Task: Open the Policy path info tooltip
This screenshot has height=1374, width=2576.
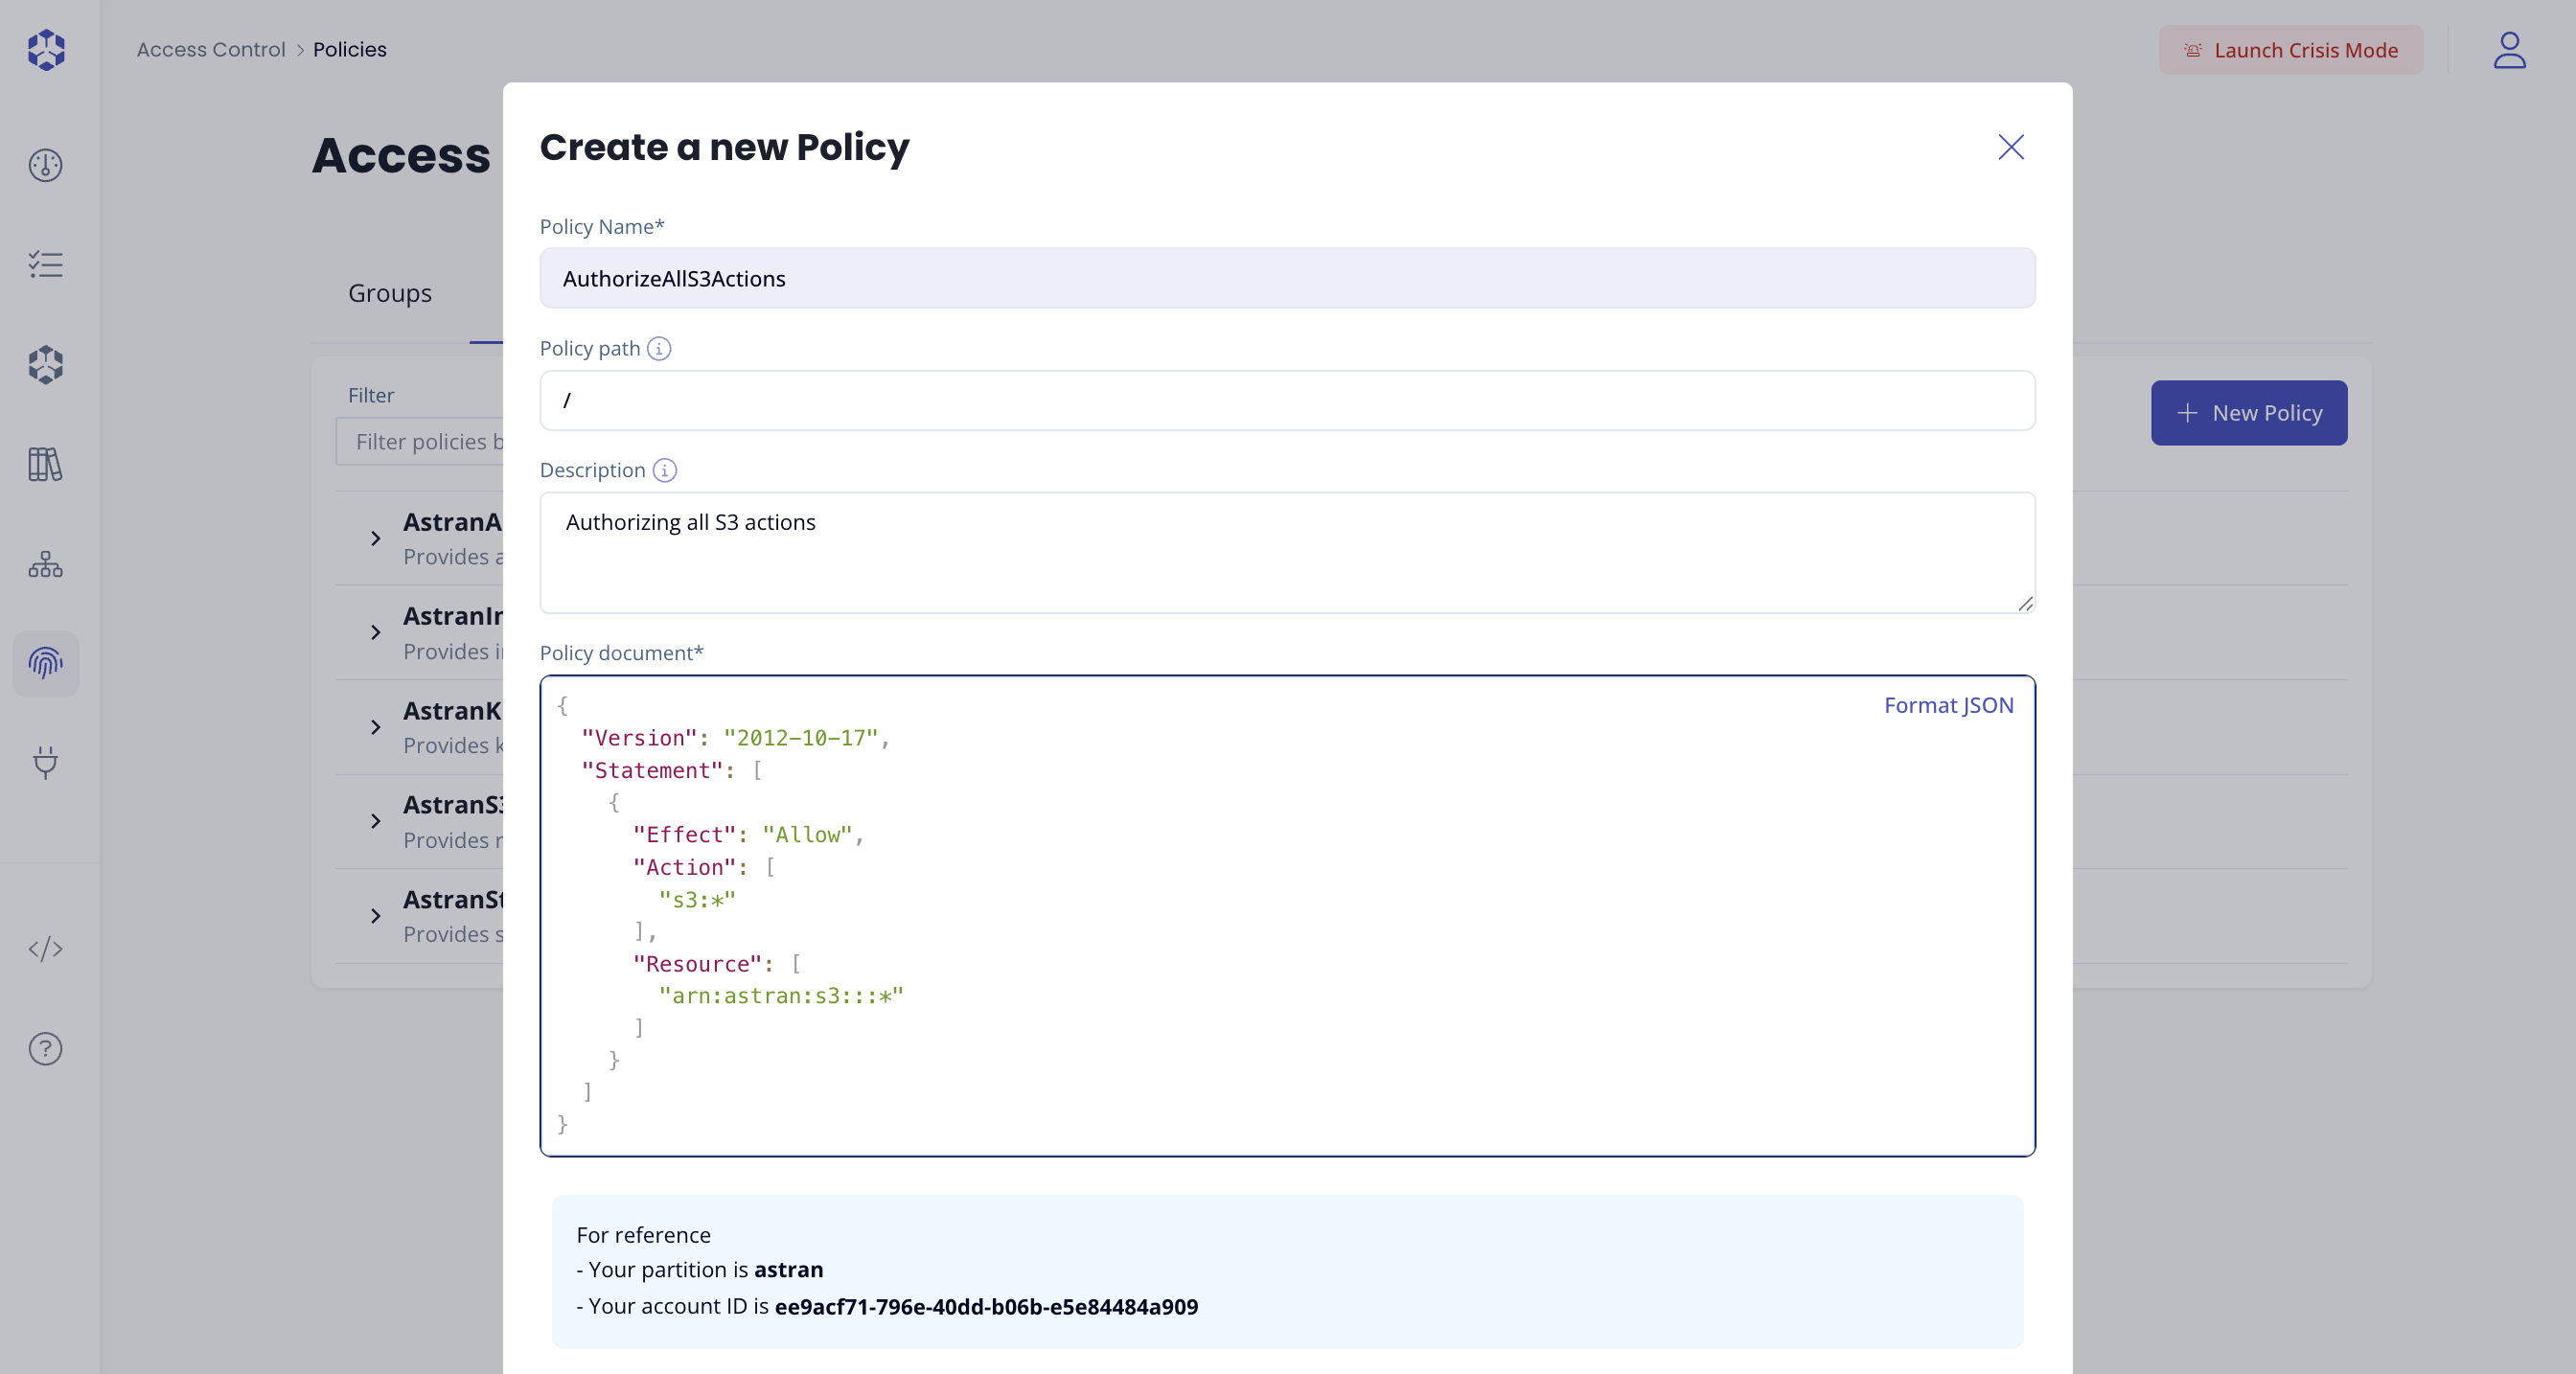Action: click(x=658, y=349)
